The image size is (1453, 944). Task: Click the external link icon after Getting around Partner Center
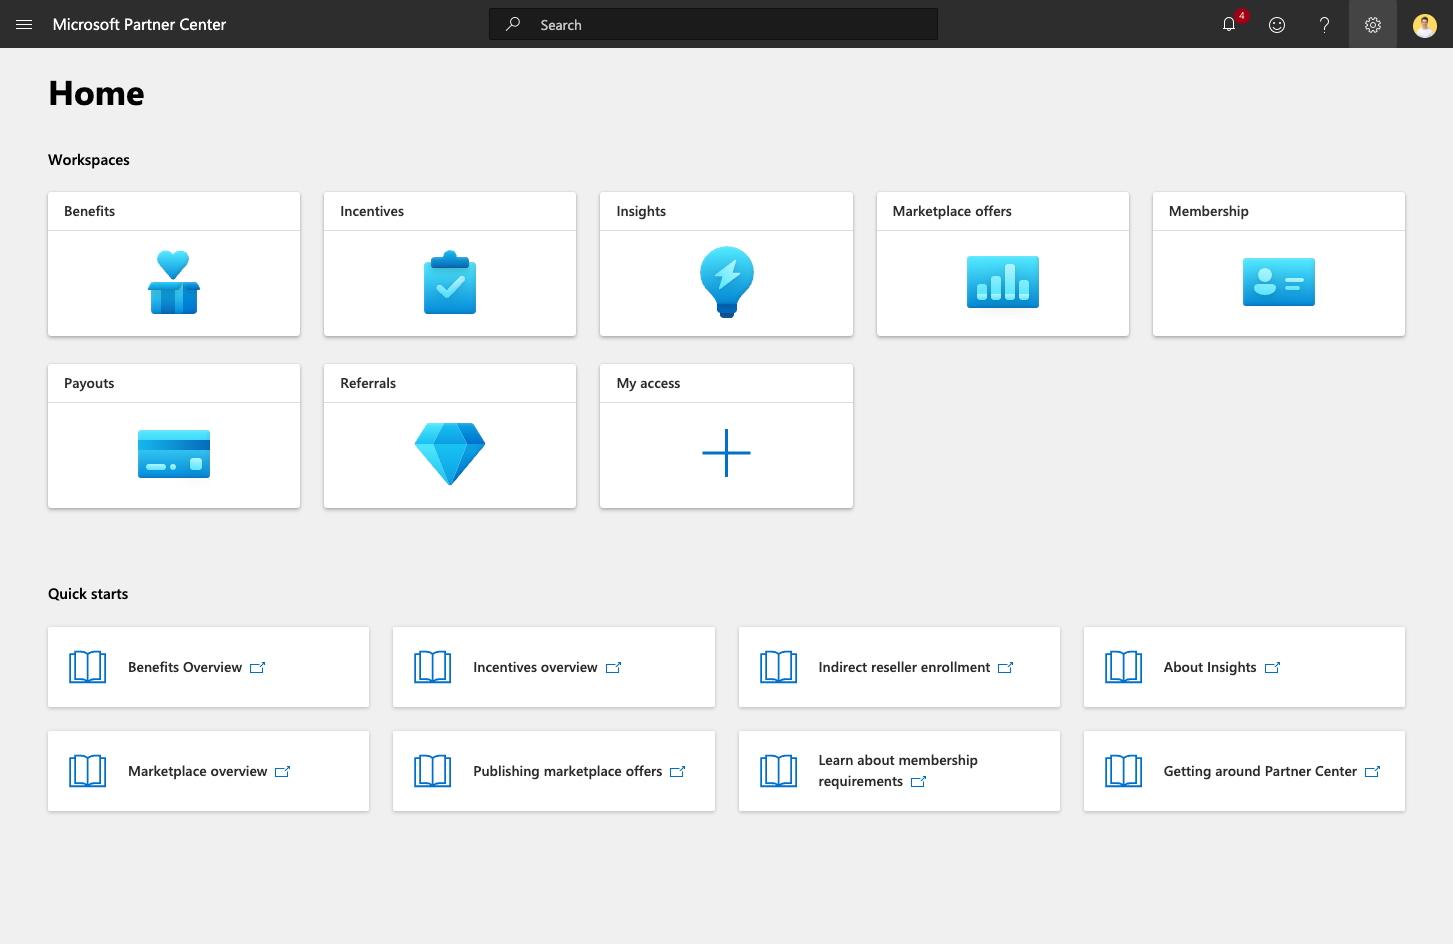1373,772
